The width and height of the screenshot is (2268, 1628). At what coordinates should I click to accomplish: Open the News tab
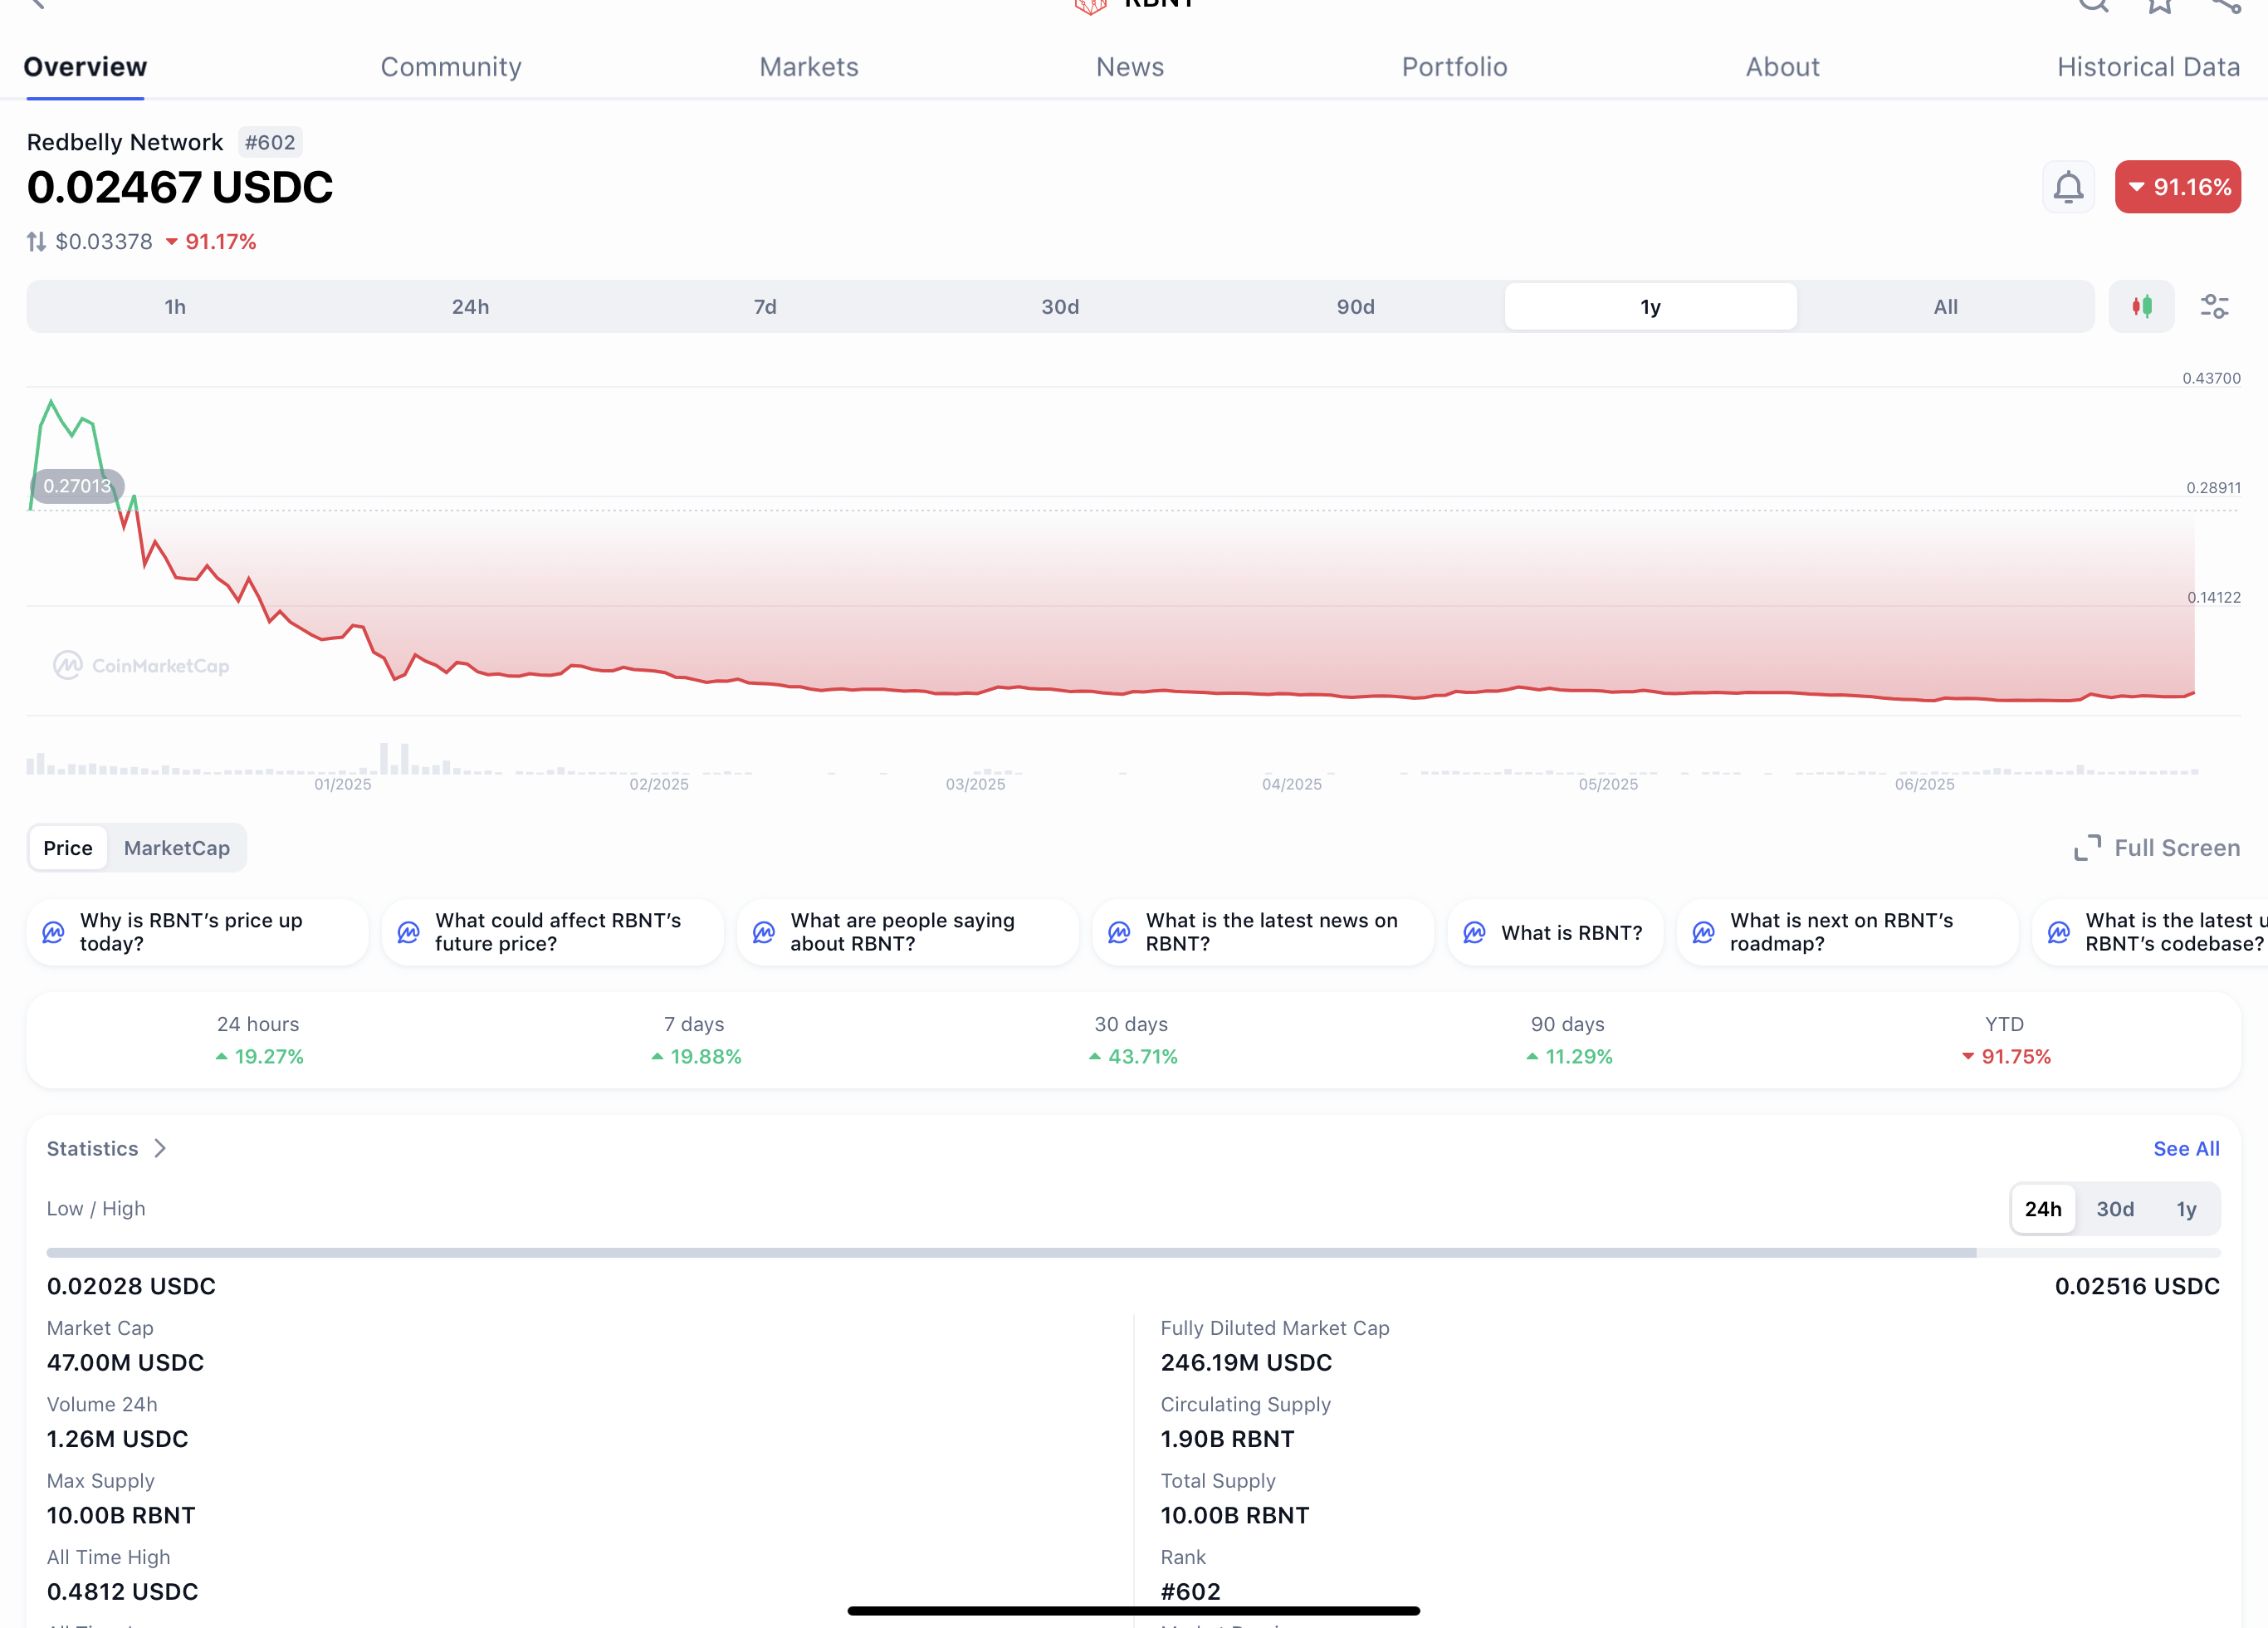pos(1130,67)
